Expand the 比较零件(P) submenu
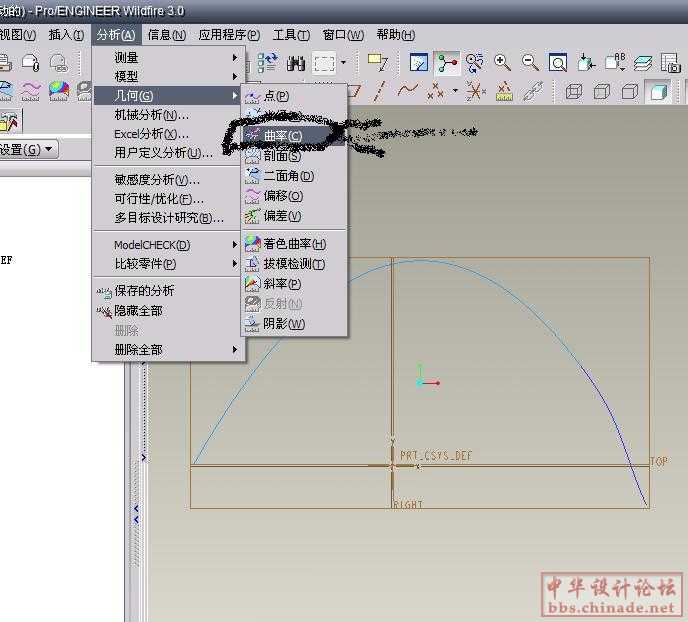 [168, 264]
